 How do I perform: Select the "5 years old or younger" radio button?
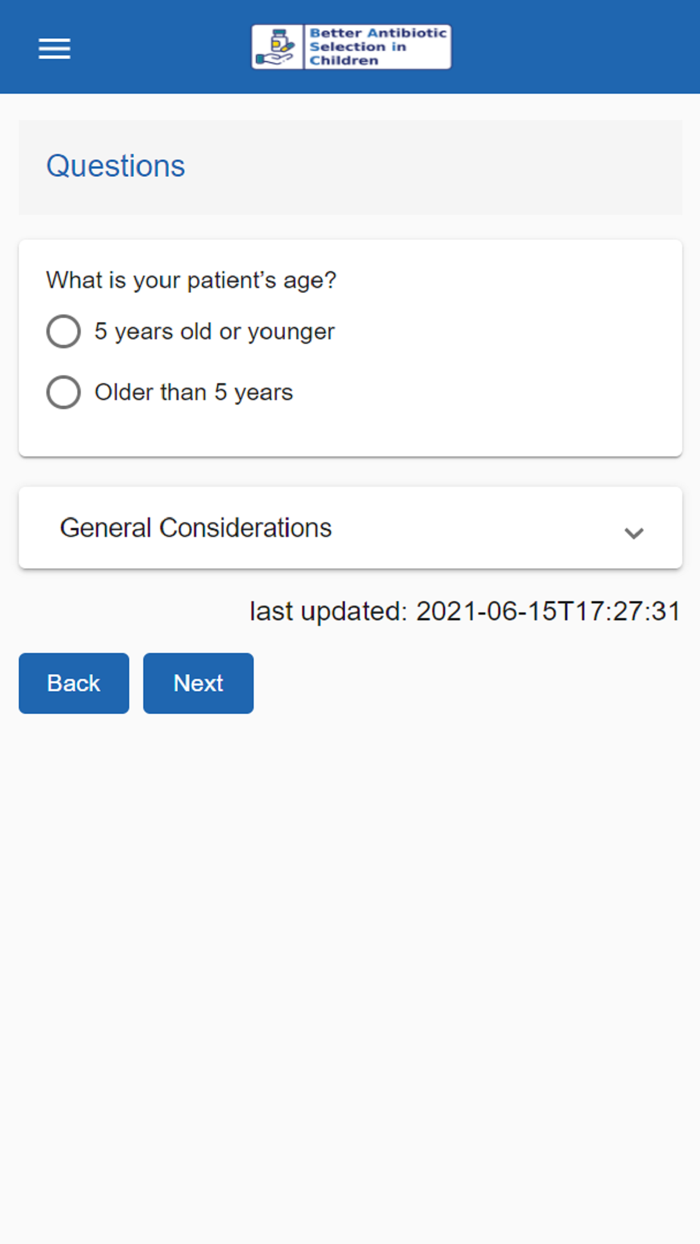pos(63,332)
